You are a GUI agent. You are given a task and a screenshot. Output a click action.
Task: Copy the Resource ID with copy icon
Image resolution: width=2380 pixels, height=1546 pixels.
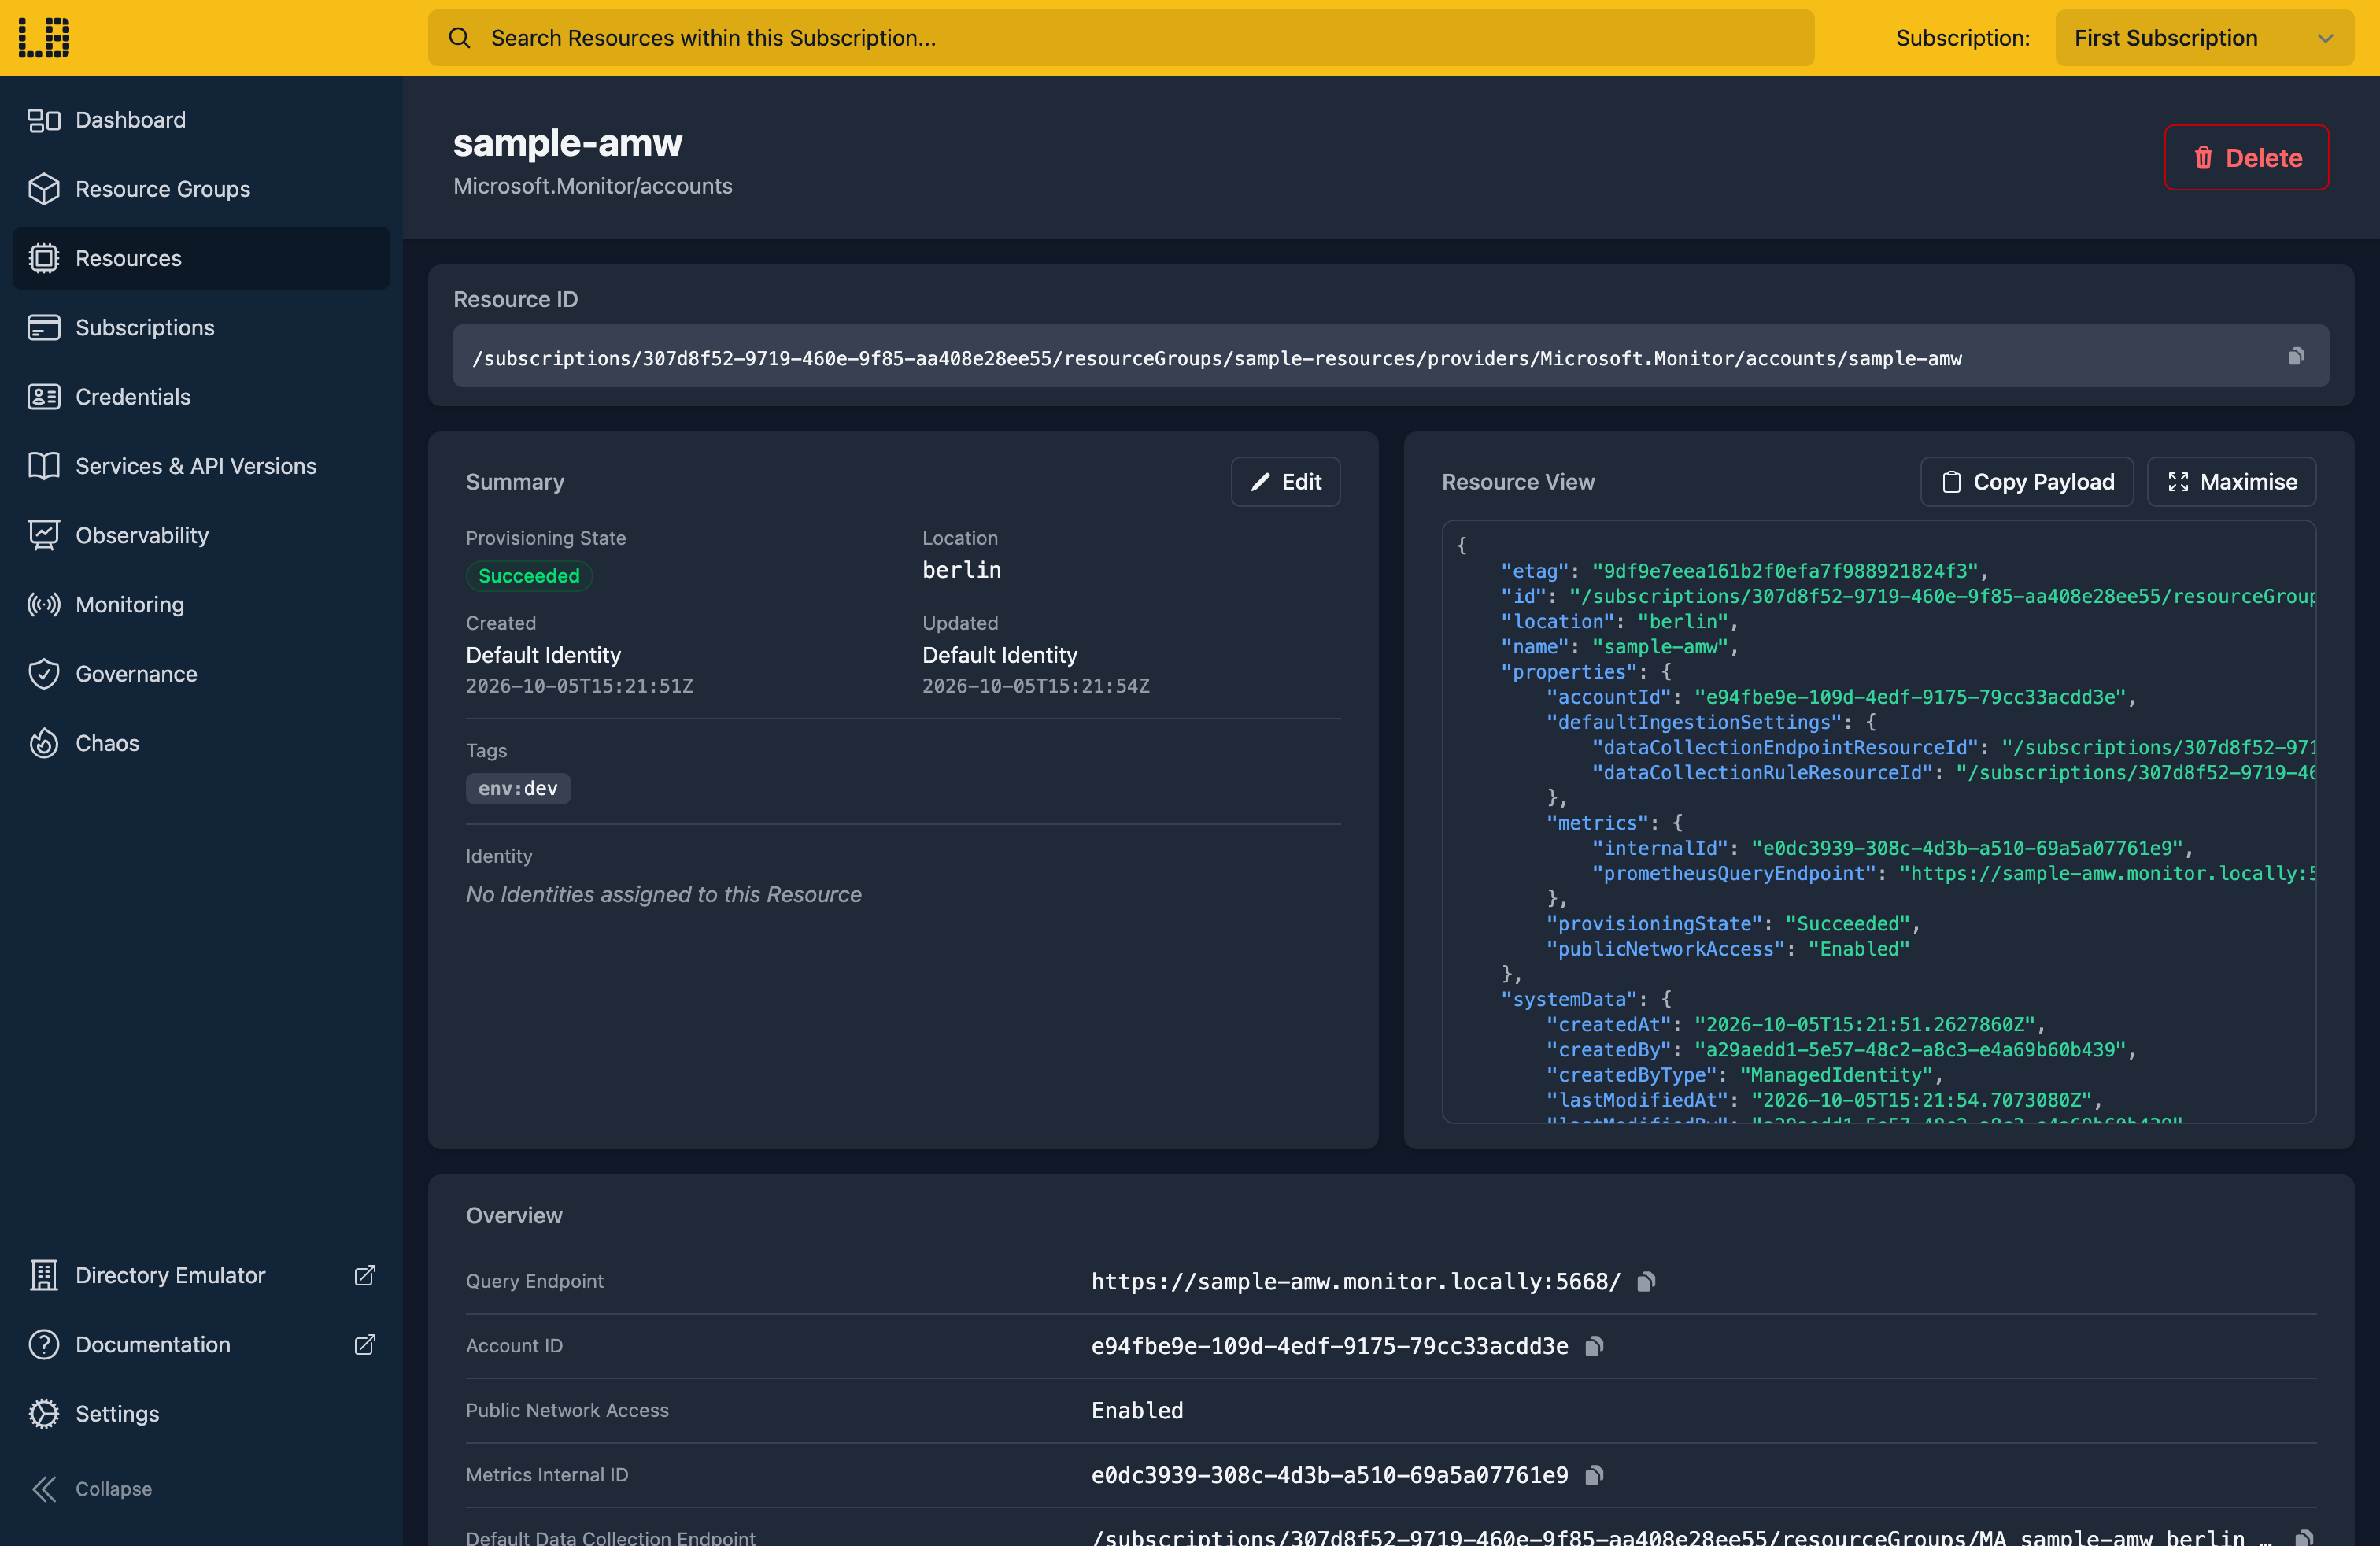point(2296,356)
